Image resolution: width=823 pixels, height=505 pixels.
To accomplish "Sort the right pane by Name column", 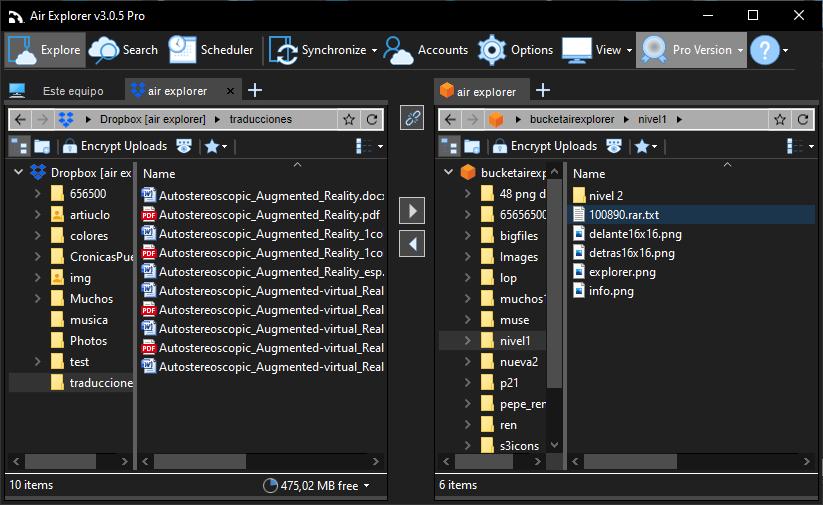I will coord(588,174).
